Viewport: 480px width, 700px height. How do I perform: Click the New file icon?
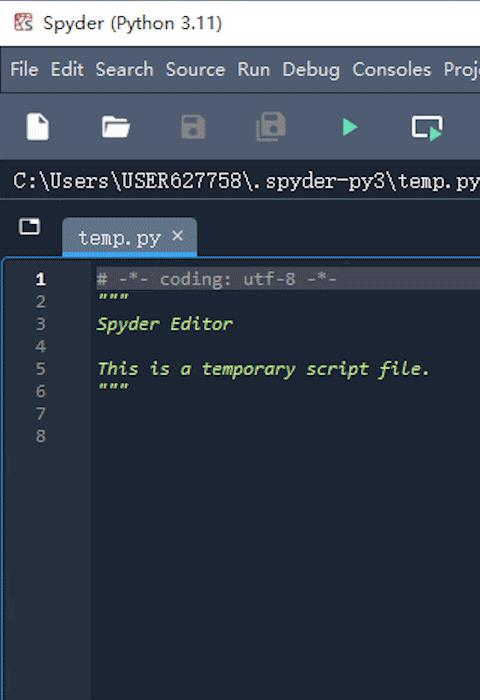tap(38, 127)
